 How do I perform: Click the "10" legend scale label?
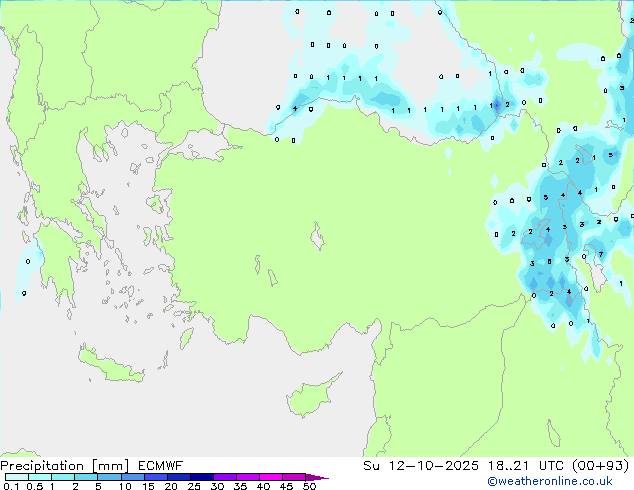(x=125, y=486)
